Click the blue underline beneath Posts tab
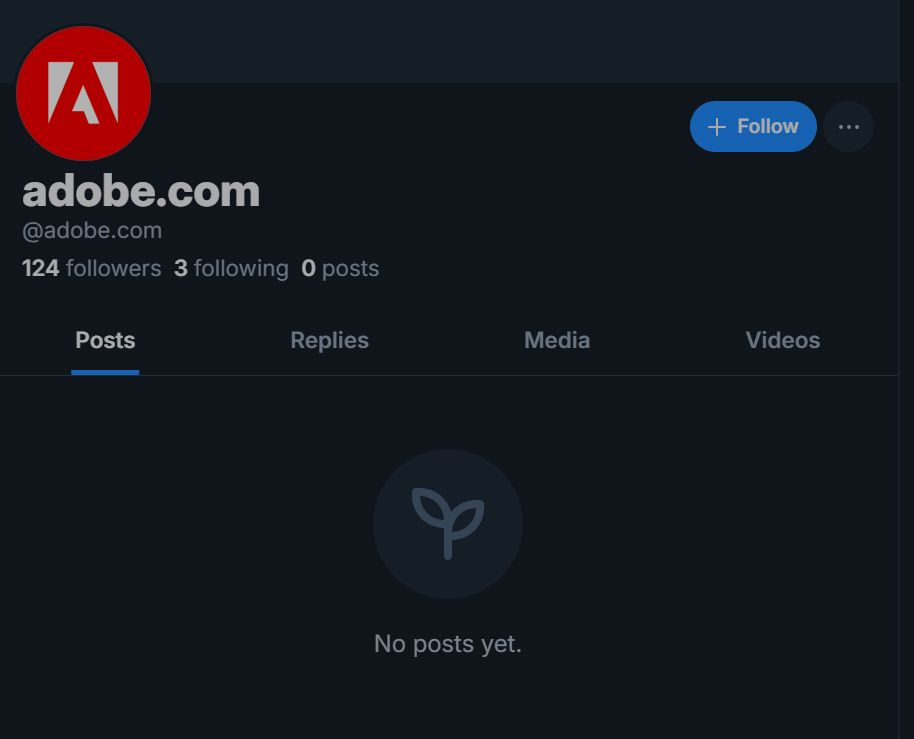Image resolution: width=914 pixels, height=739 pixels. coord(105,372)
